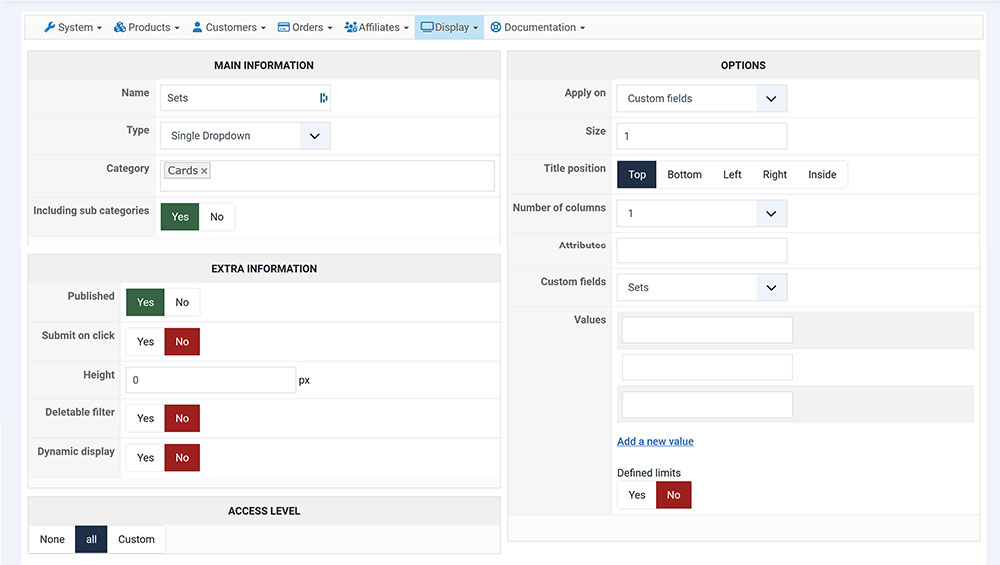Click the person icon beside Customers
Image resolution: width=1000 pixels, height=565 pixels.
[x=198, y=27]
